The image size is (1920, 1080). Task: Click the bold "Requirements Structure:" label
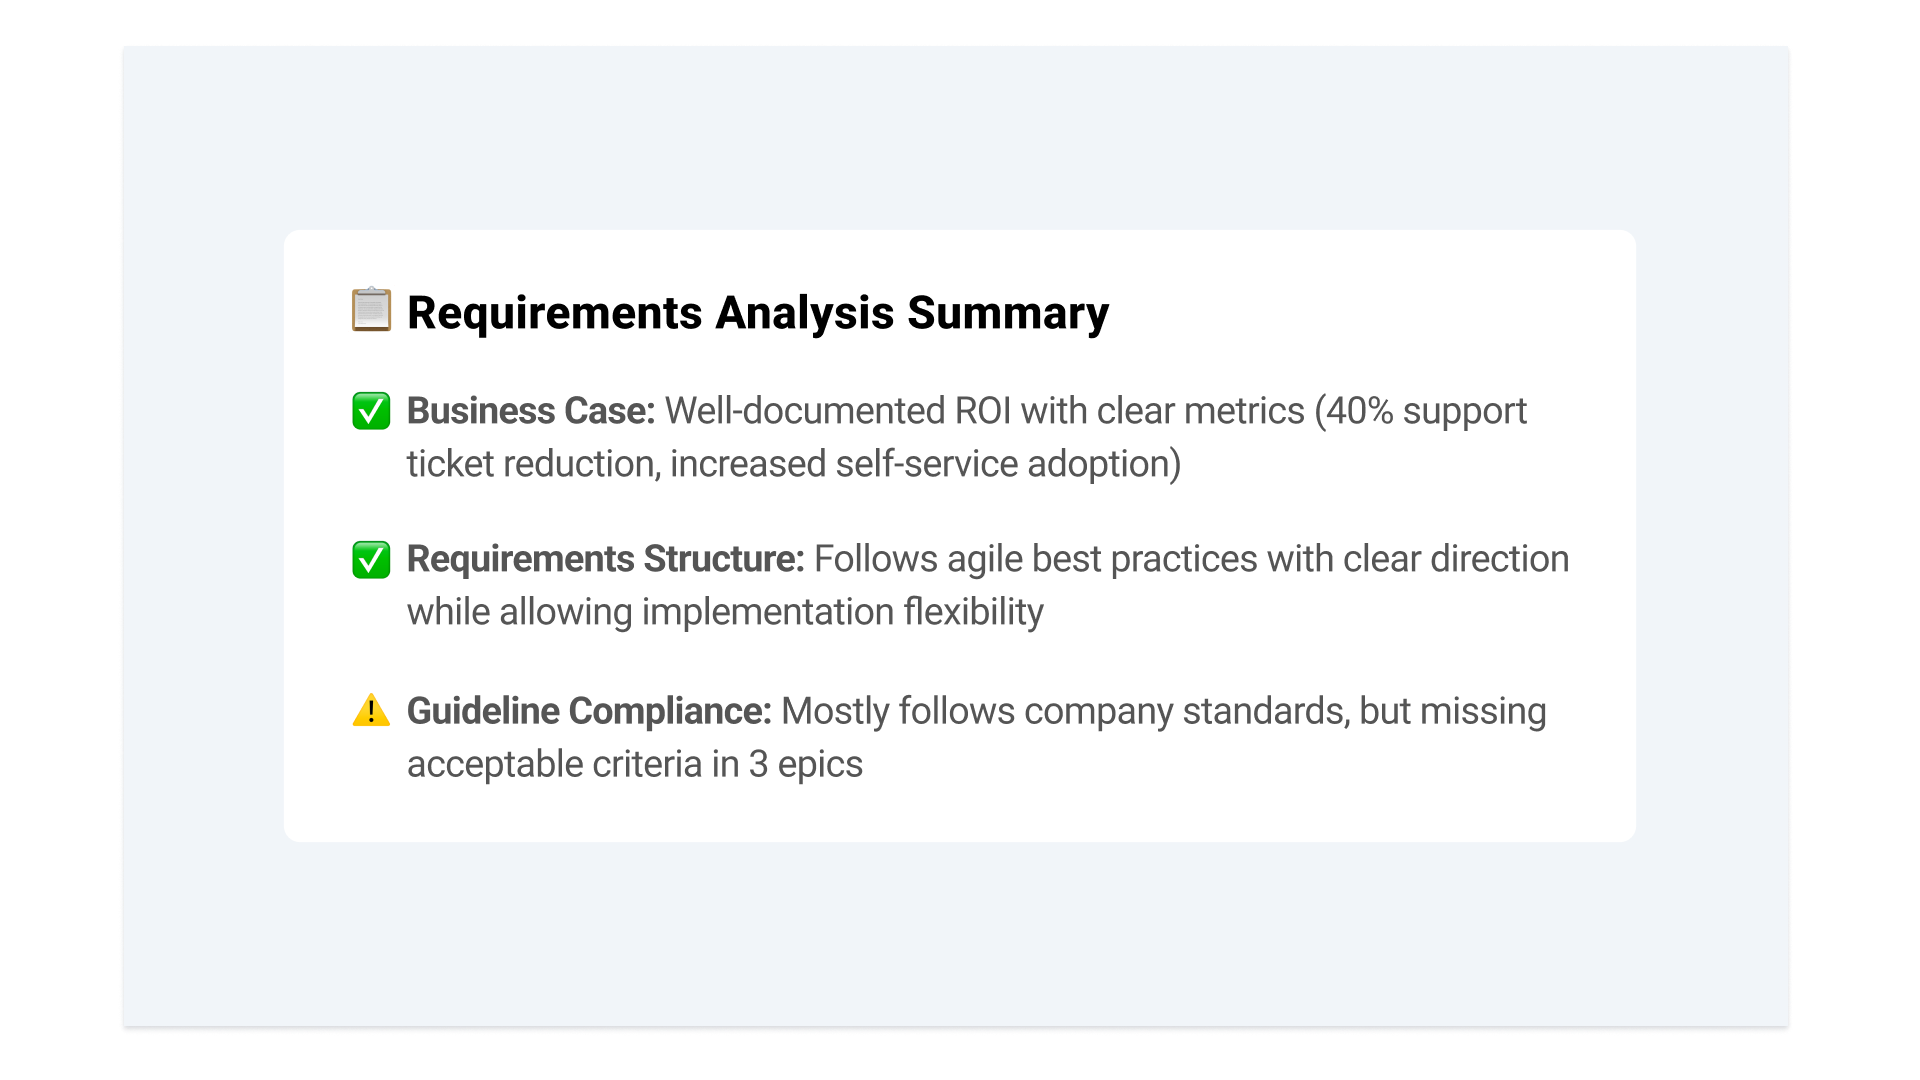605,559
